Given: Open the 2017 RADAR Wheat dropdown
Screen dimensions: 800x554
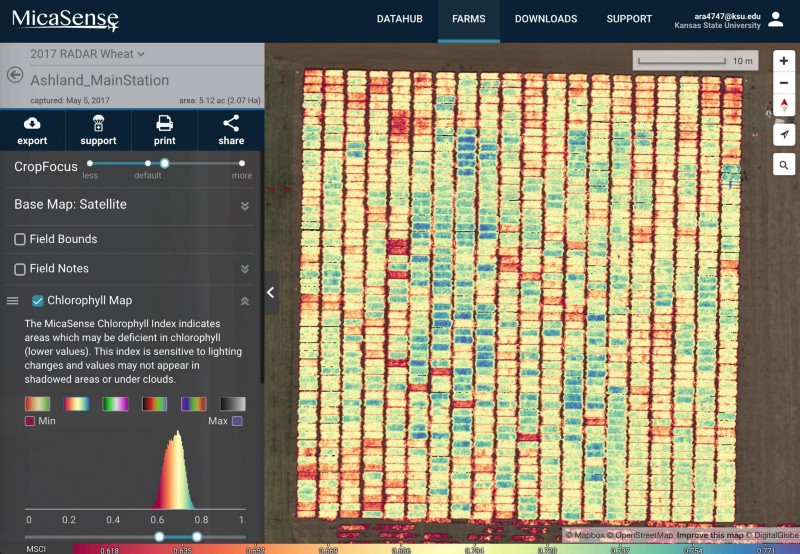Looking at the screenshot, I should 88,54.
